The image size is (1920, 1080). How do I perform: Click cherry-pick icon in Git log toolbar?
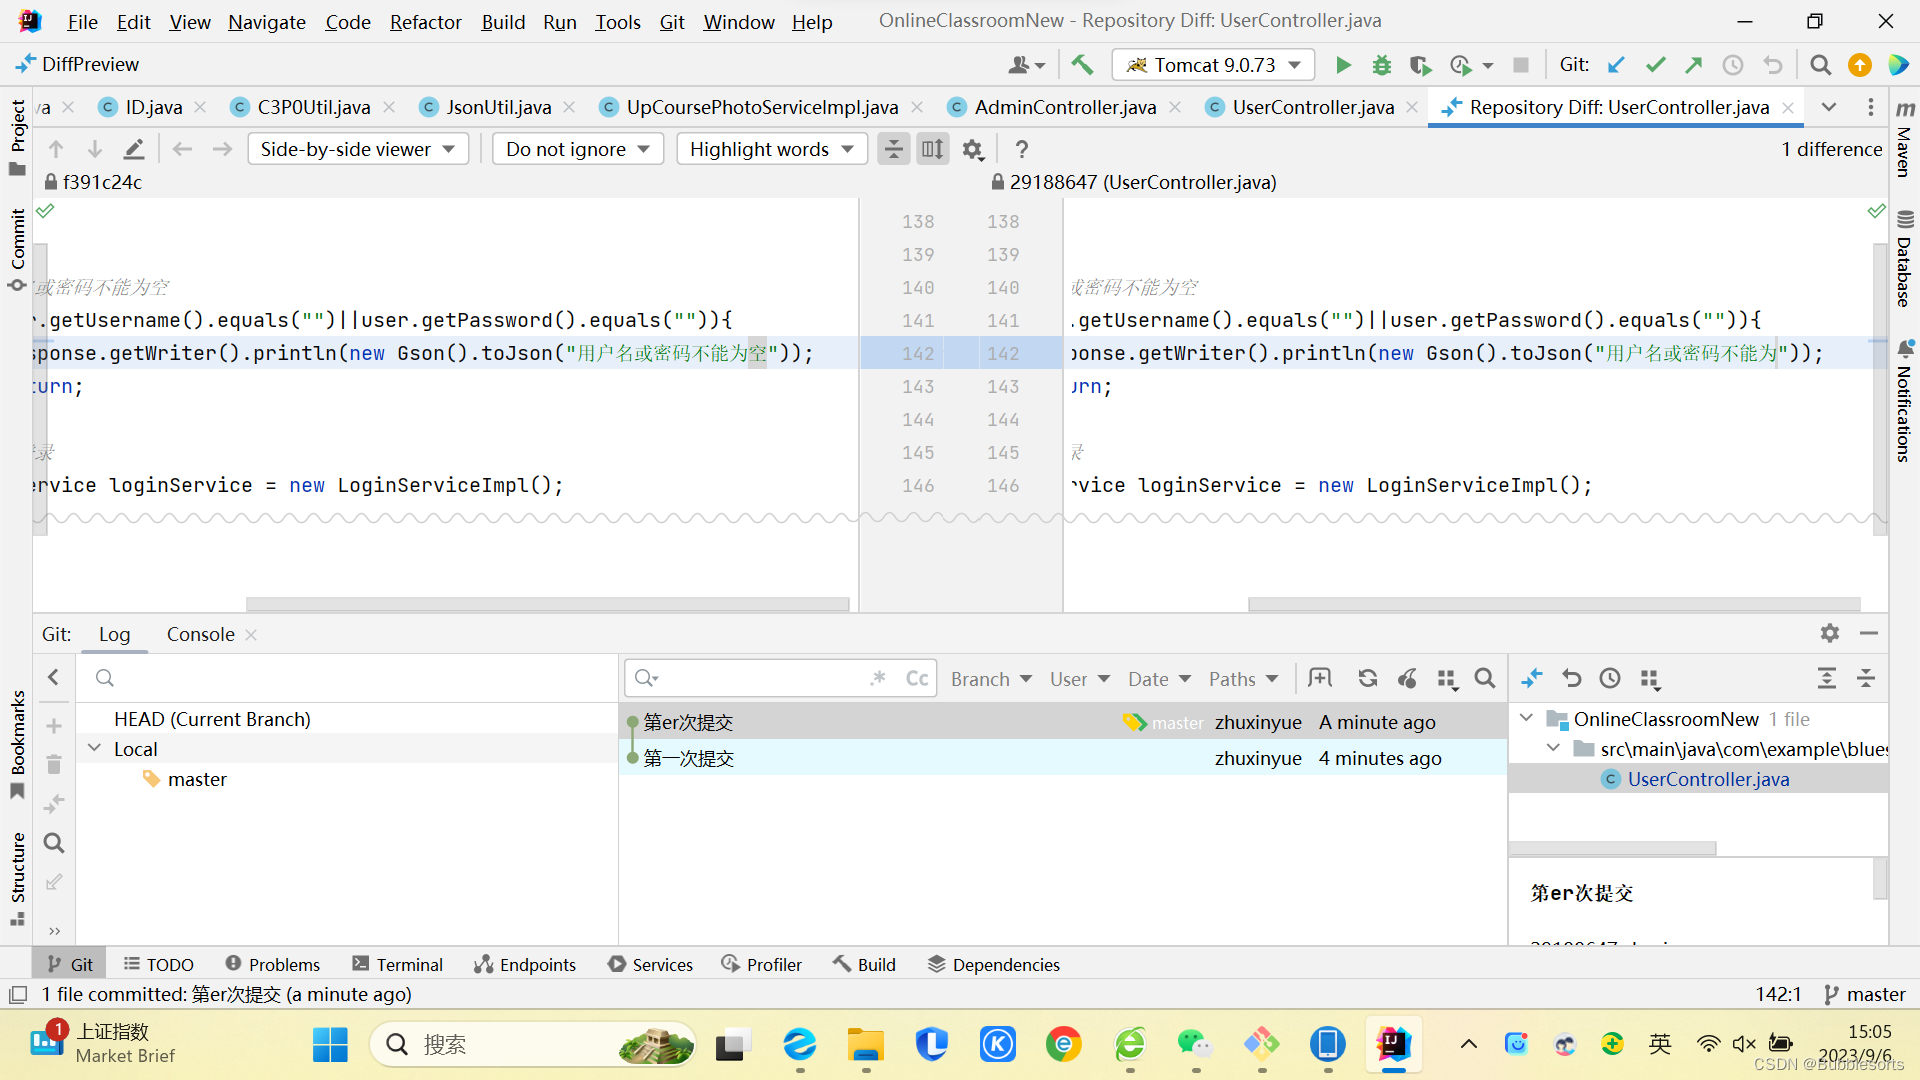1407,679
